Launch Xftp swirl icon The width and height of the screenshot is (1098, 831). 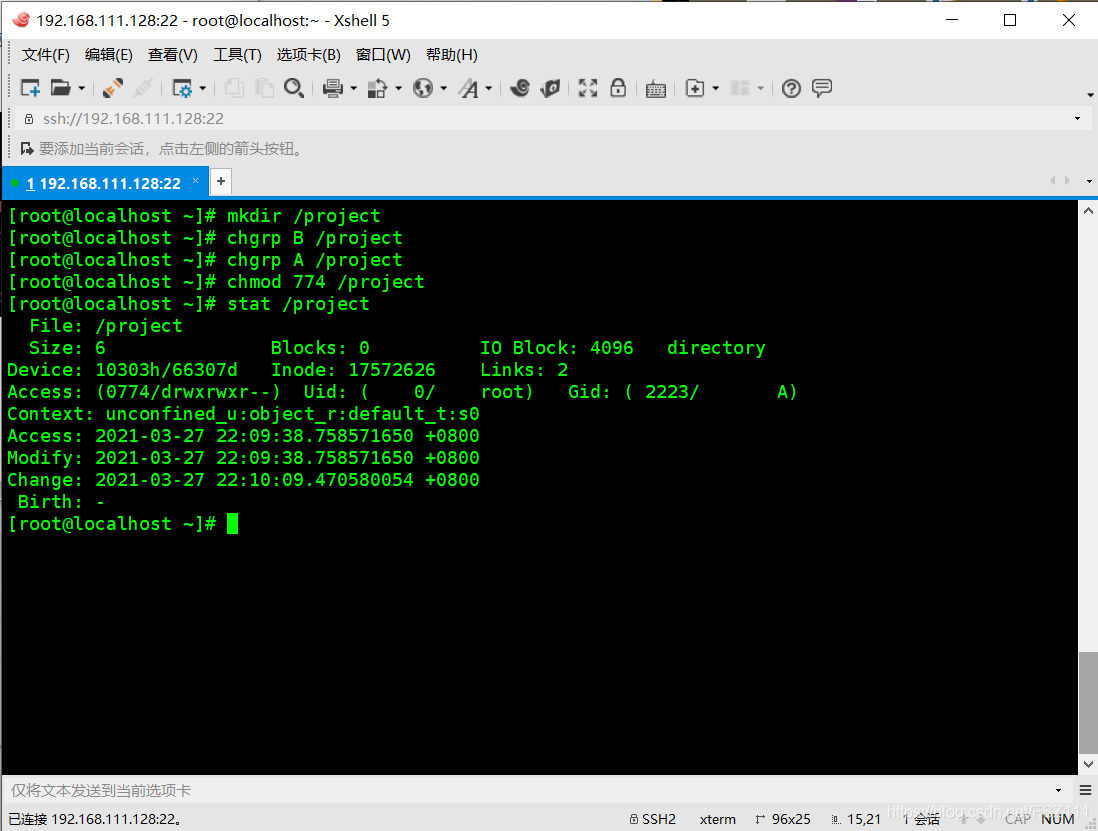(x=520, y=88)
